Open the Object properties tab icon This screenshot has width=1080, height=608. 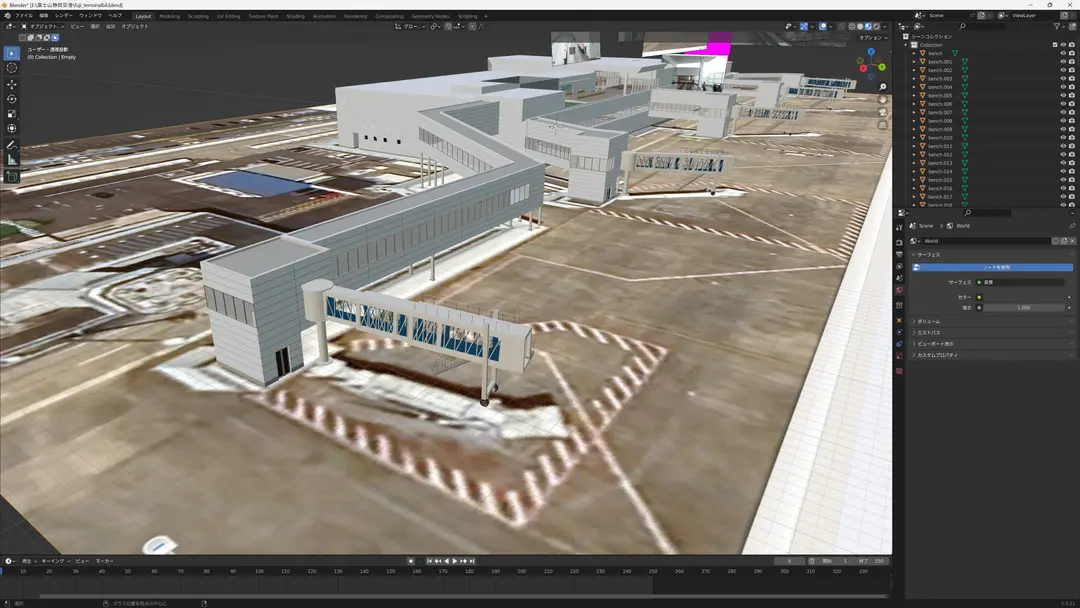(x=899, y=320)
